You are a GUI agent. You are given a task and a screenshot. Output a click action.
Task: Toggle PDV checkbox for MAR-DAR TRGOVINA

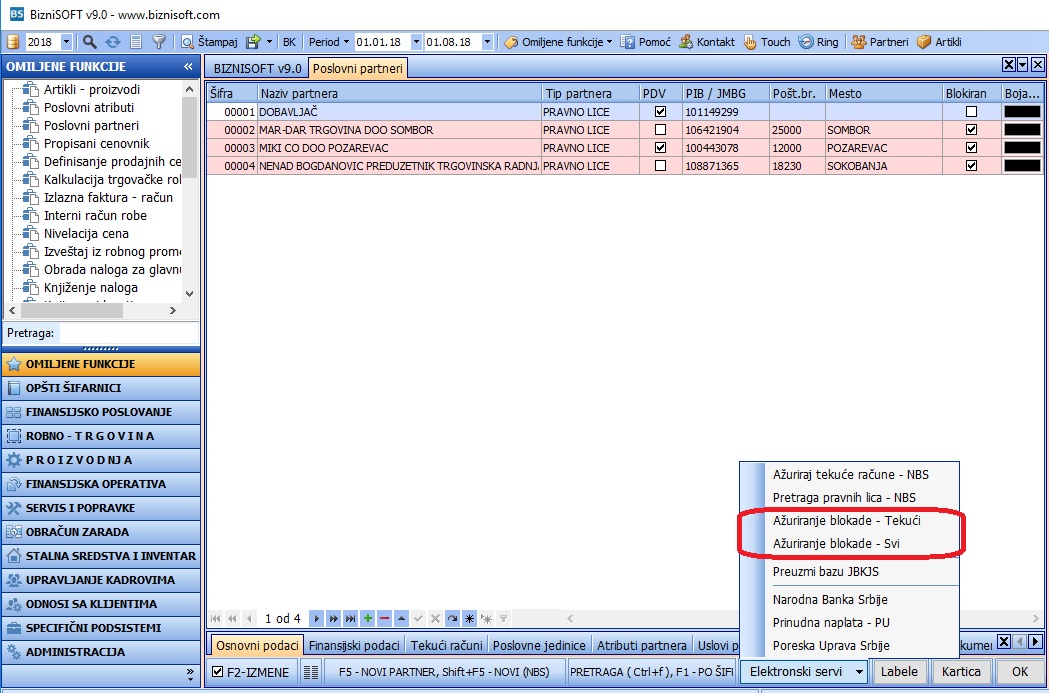(660, 130)
